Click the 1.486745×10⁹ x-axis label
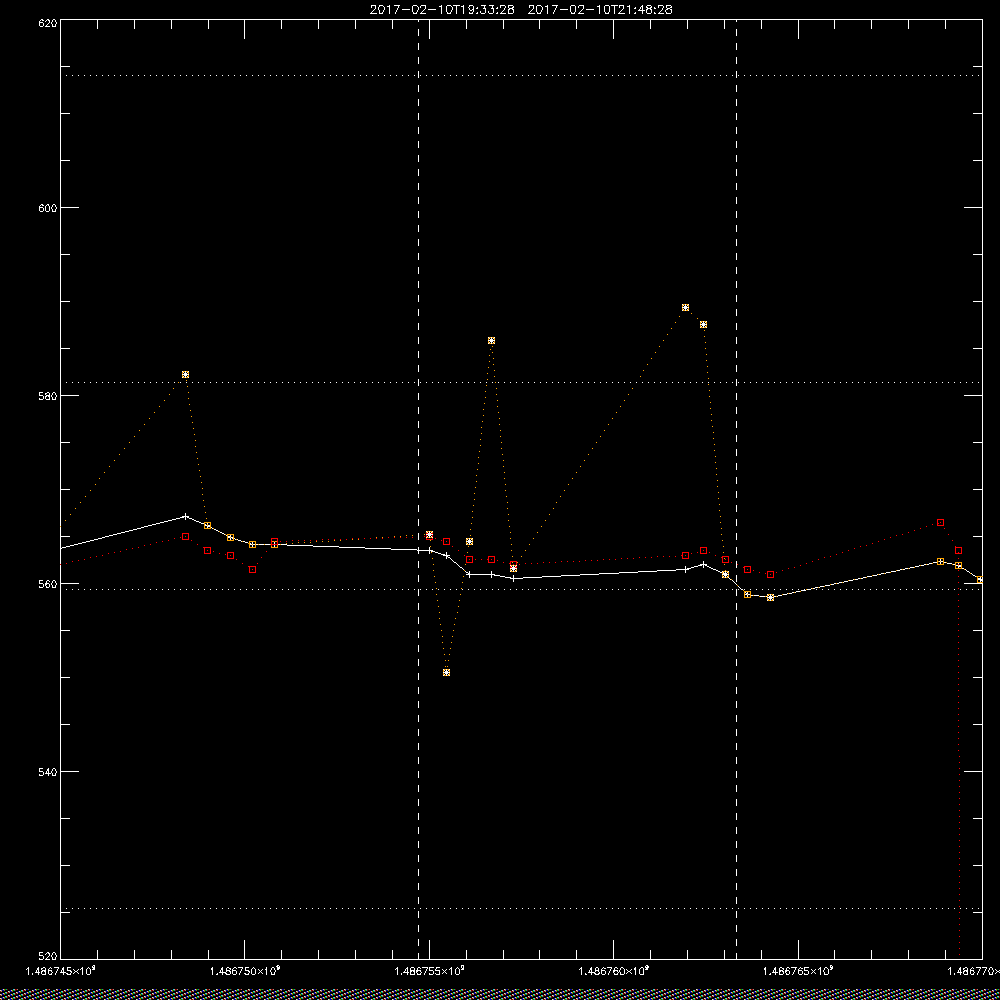Screen dimensions: 1000x1000 [61, 971]
